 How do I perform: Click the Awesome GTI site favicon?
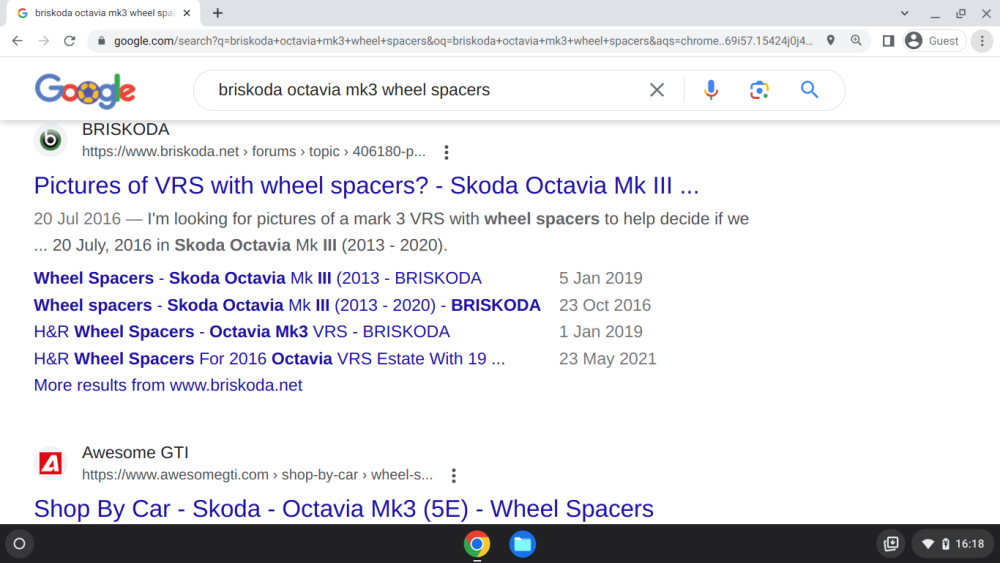50,463
